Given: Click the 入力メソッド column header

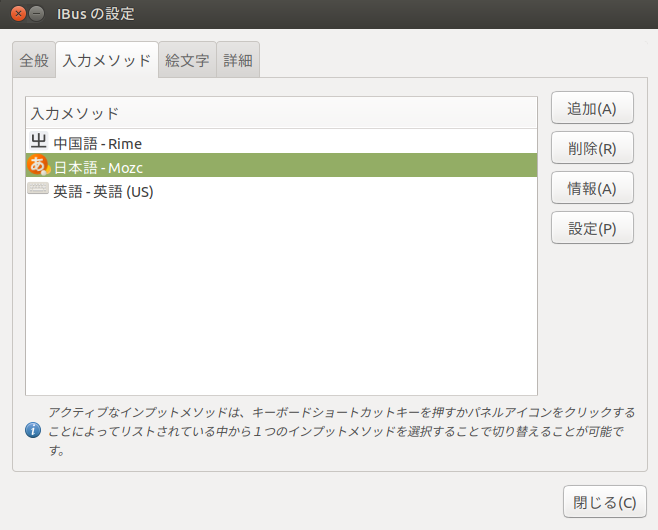Looking at the screenshot, I should [x=281, y=113].
